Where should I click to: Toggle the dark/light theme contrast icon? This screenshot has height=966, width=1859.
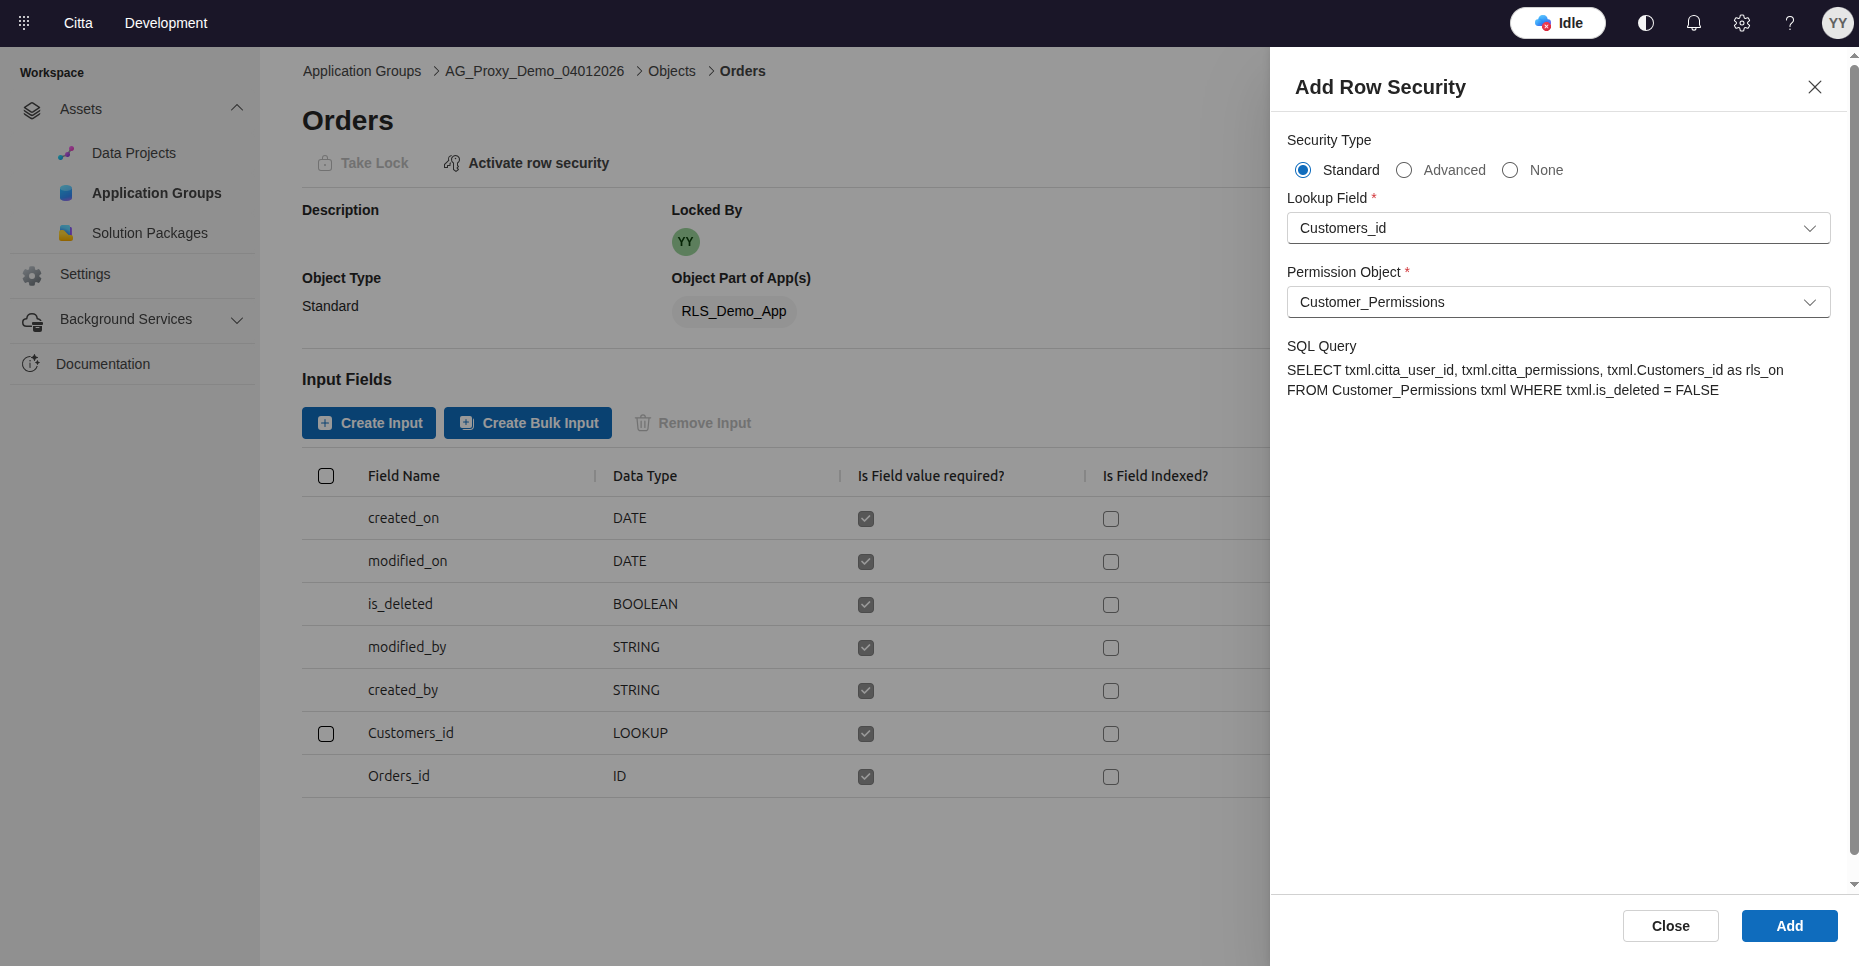pos(1645,23)
